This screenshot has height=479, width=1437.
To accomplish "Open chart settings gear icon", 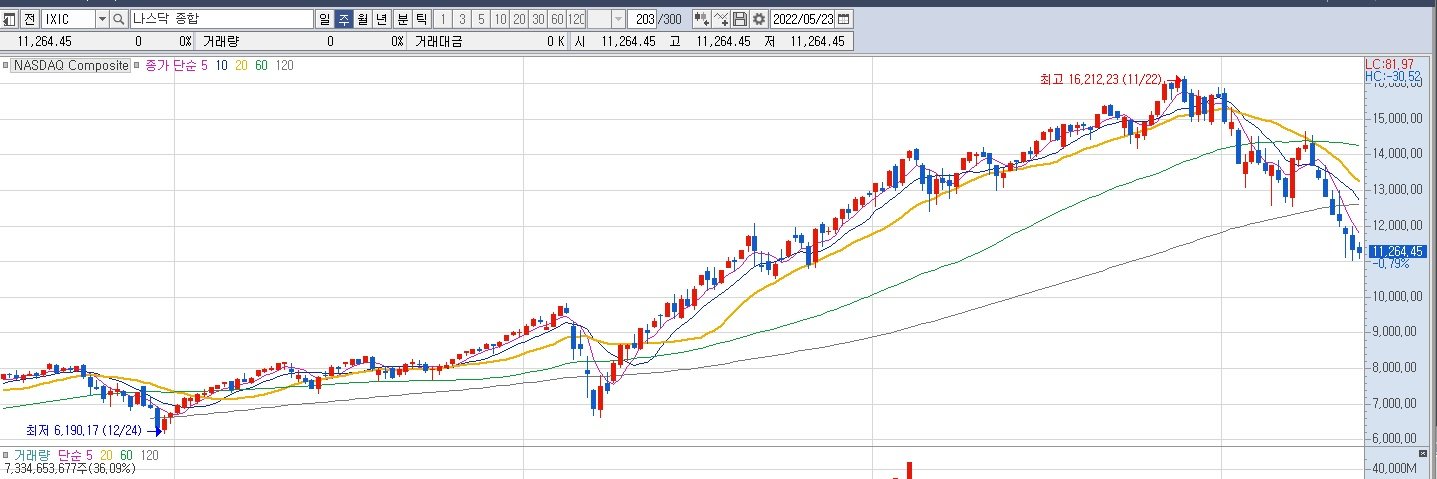I will (759, 19).
